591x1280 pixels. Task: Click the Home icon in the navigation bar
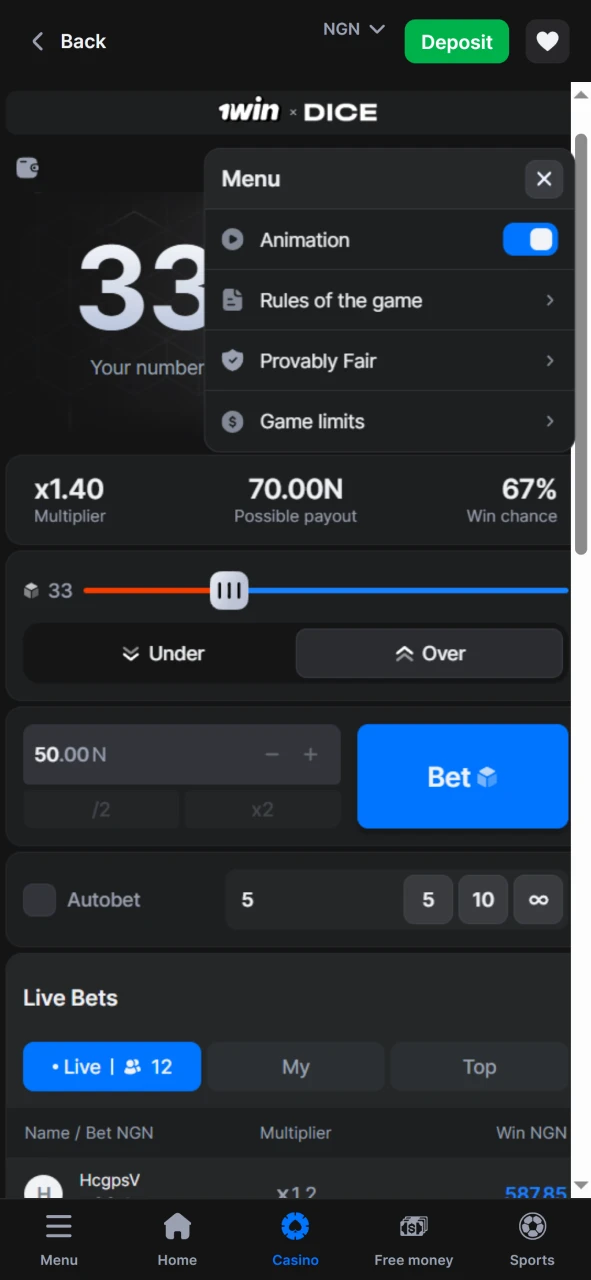[177, 1226]
